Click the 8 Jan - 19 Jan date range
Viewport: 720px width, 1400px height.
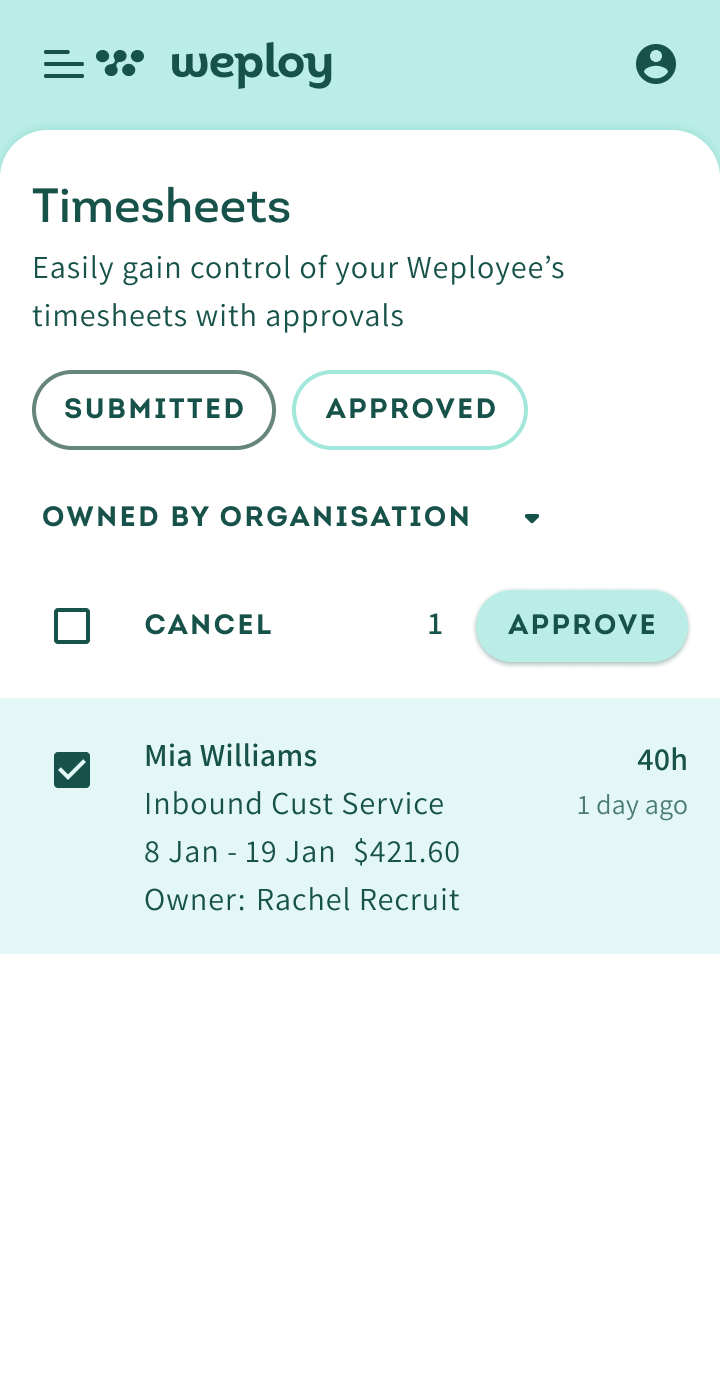240,852
